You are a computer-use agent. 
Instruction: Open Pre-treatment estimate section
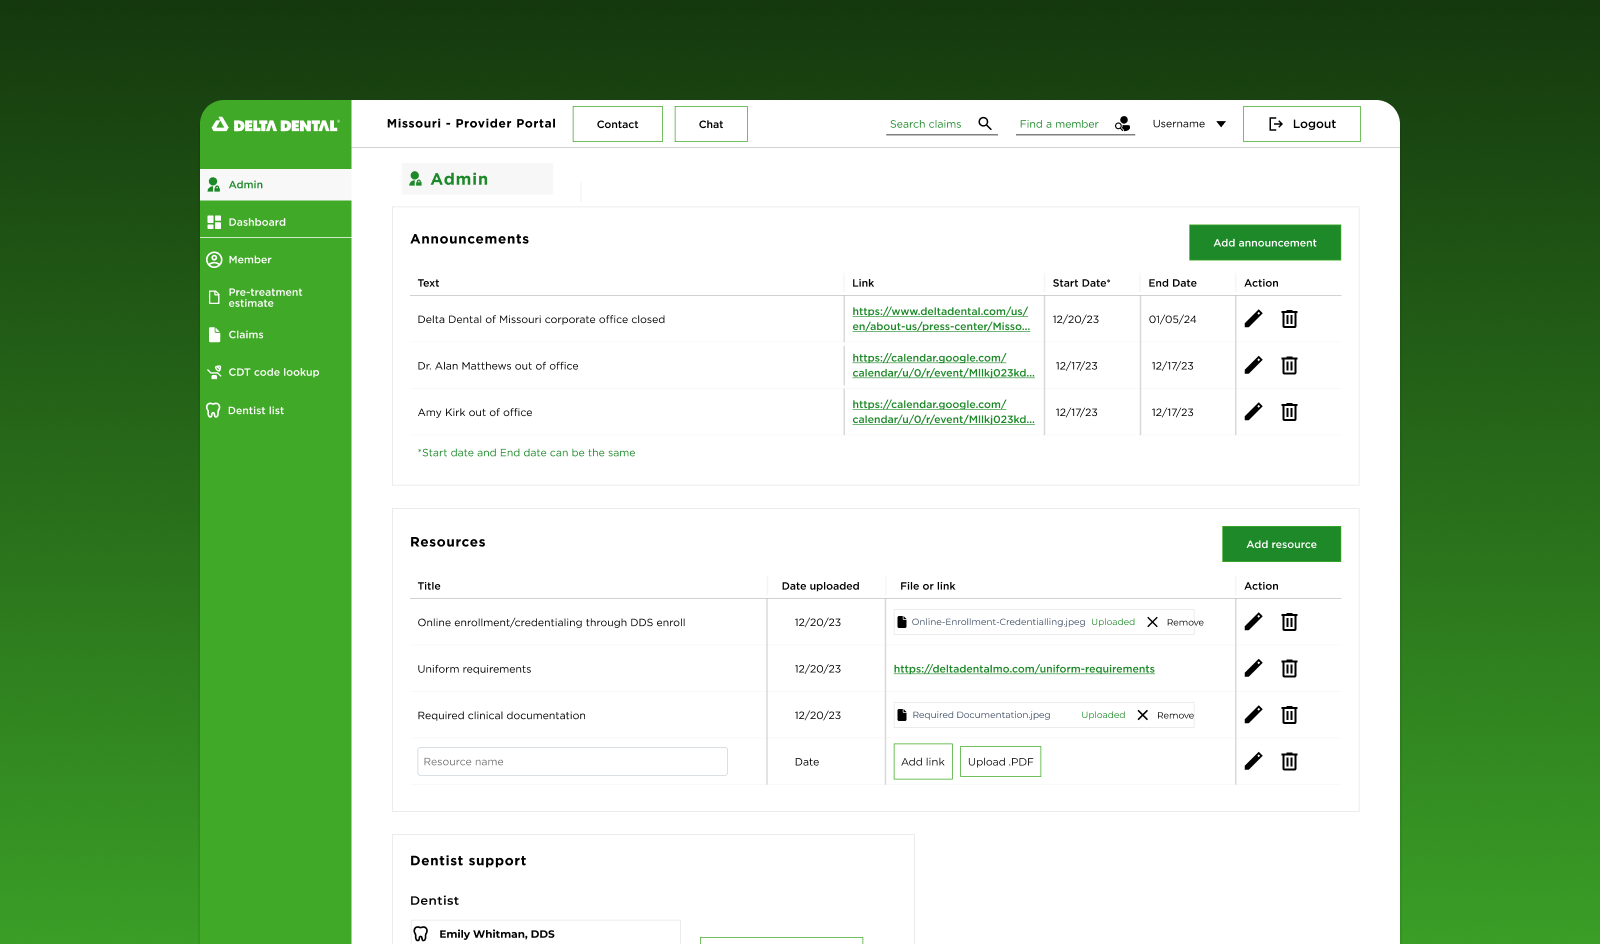pos(265,298)
